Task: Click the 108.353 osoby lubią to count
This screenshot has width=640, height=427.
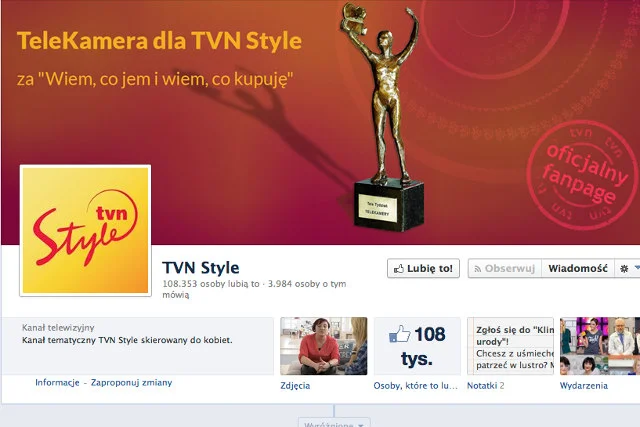Action: point(211,284)
